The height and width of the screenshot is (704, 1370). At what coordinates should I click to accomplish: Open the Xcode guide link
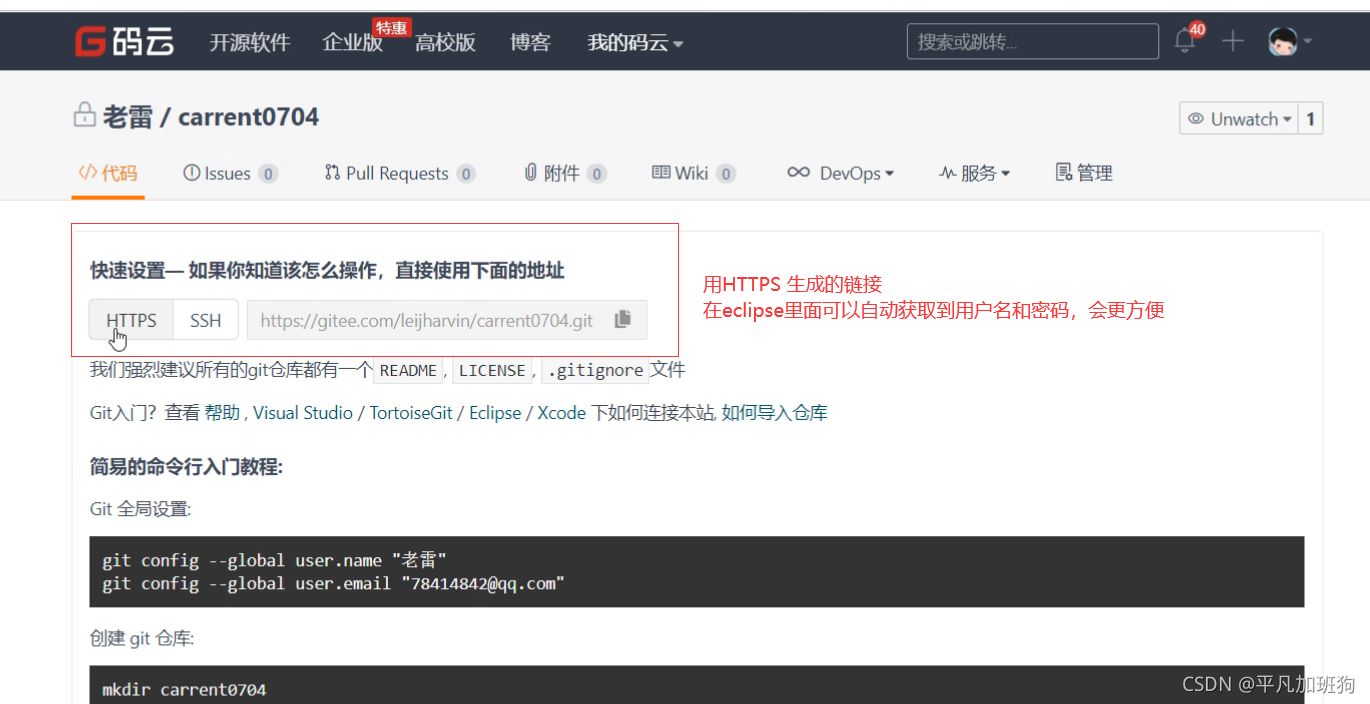click(562, 413)
